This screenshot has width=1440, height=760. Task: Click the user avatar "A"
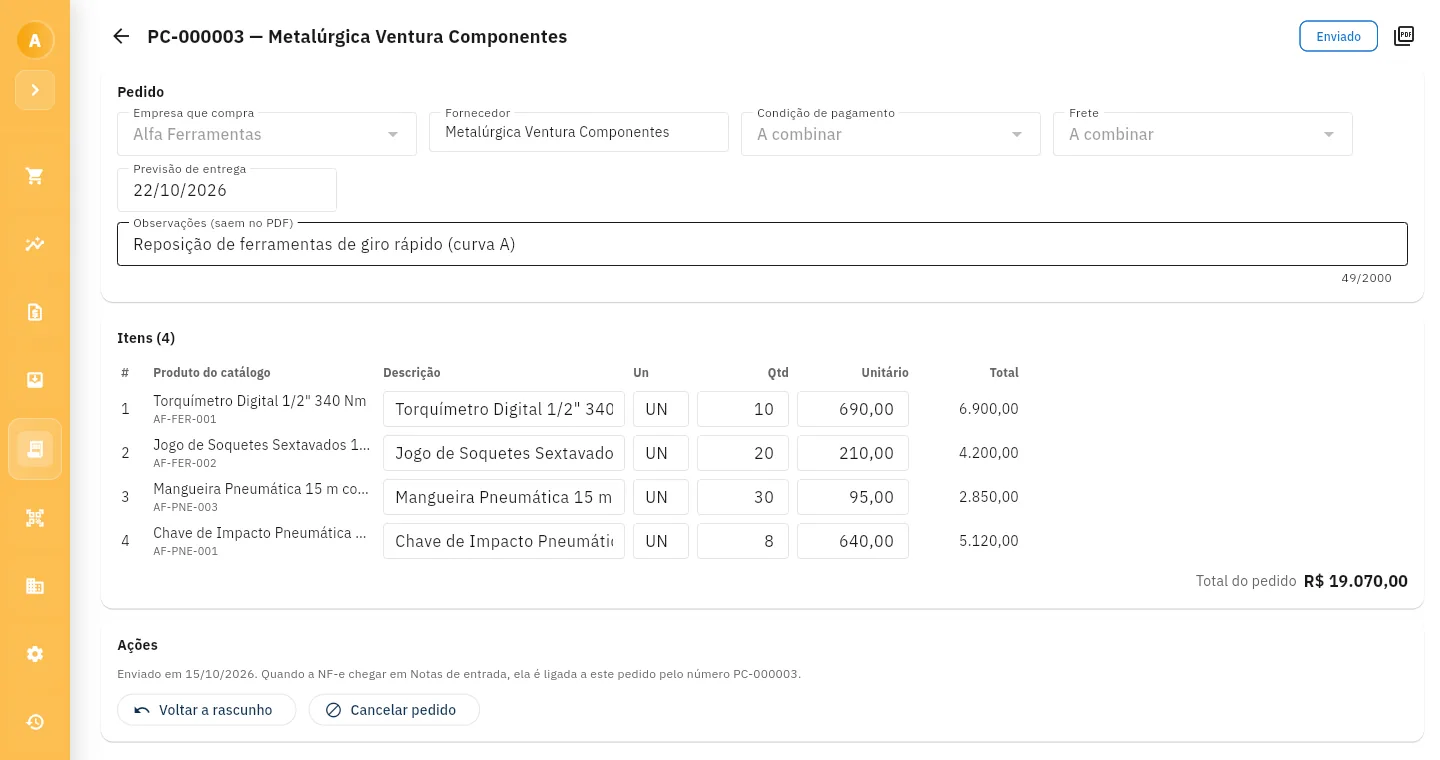(x=35, y=40)
